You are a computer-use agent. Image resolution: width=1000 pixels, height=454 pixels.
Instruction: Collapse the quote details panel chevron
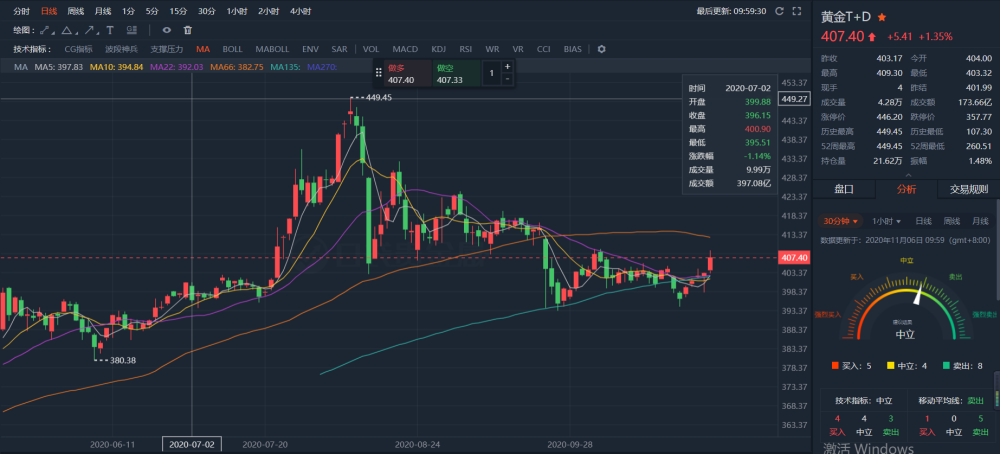pos(907,175)
